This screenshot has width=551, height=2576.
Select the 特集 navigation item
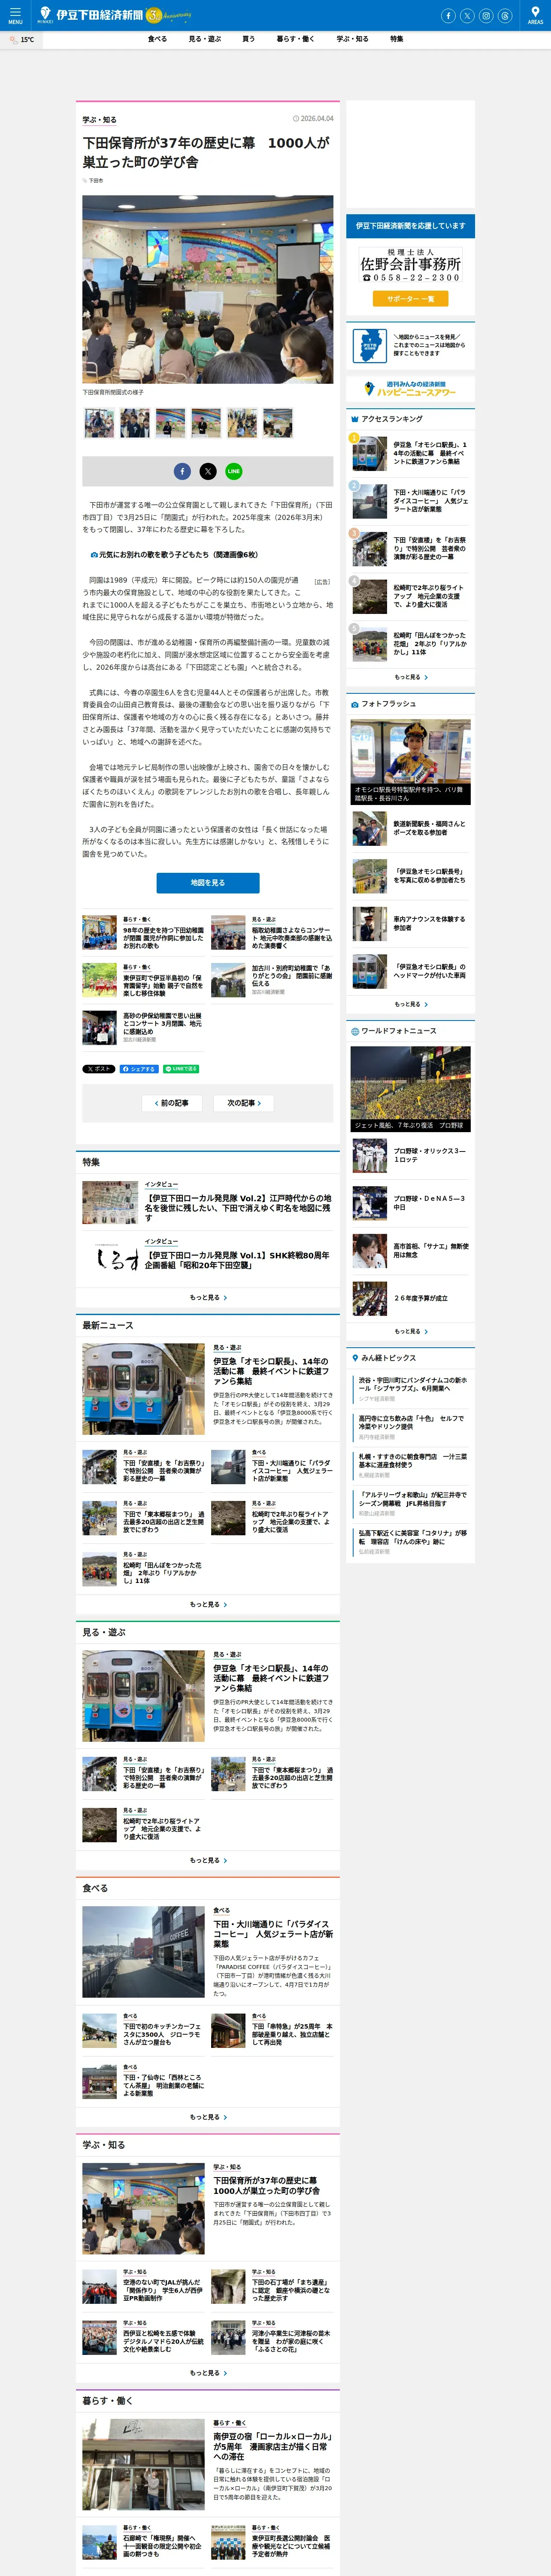pyautogui.click(x=397, y=39)
